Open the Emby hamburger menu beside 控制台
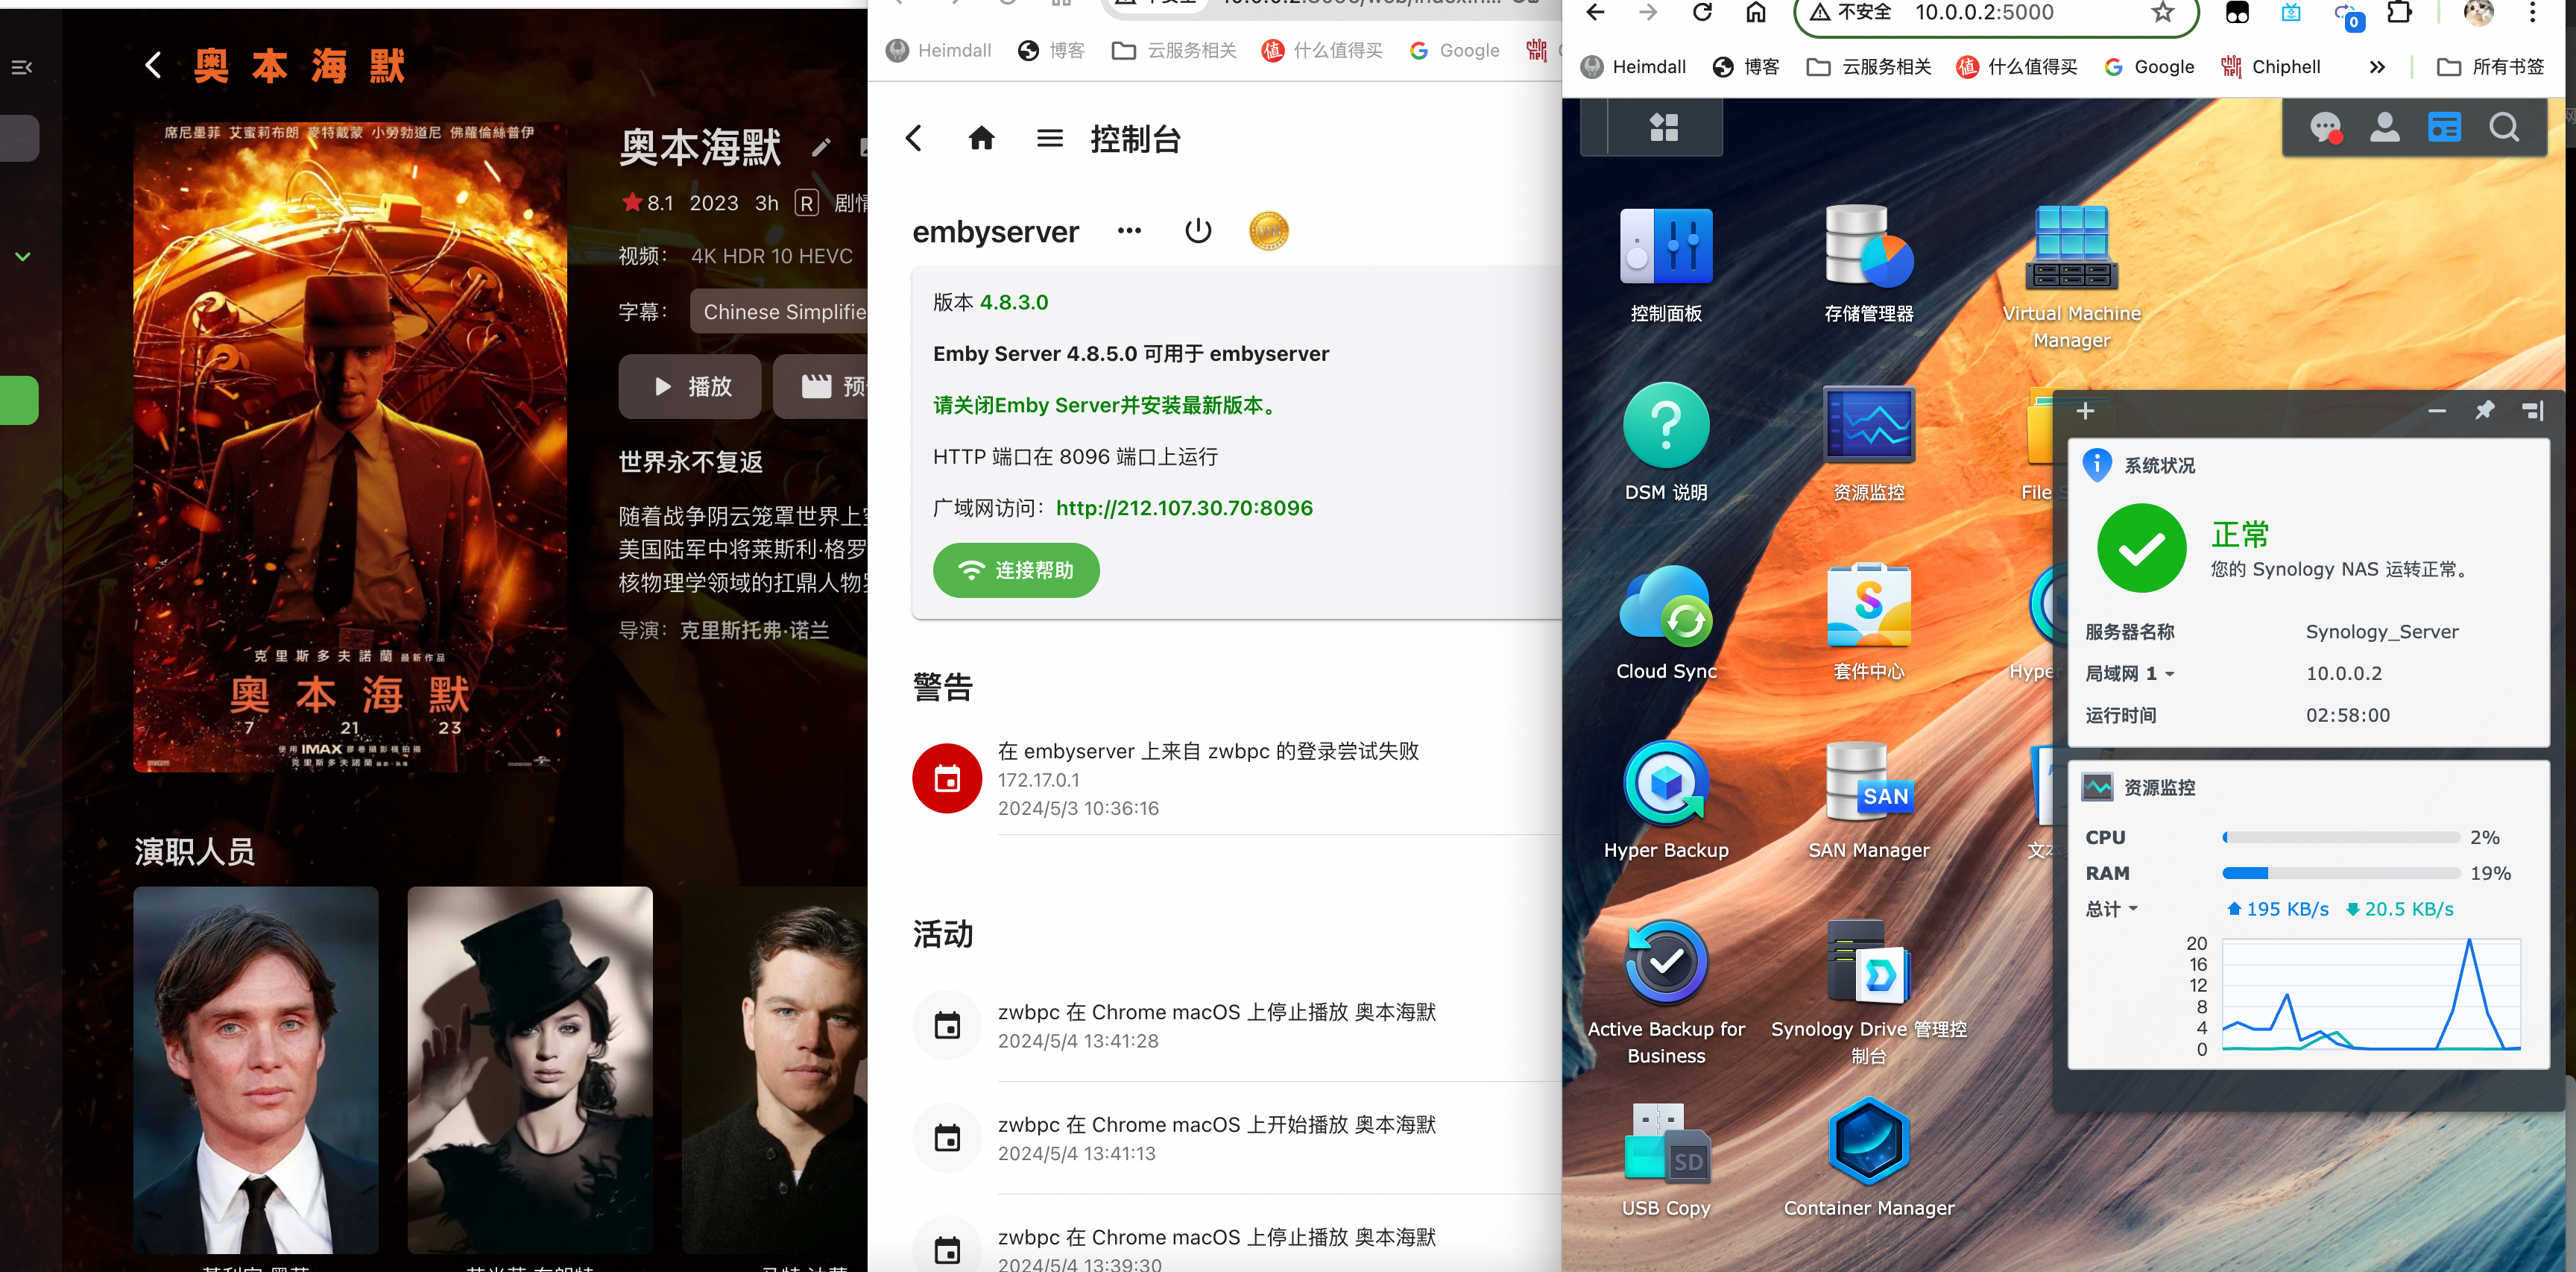This screenshot has width=2576, height=1272. [x=1049, y=138]
